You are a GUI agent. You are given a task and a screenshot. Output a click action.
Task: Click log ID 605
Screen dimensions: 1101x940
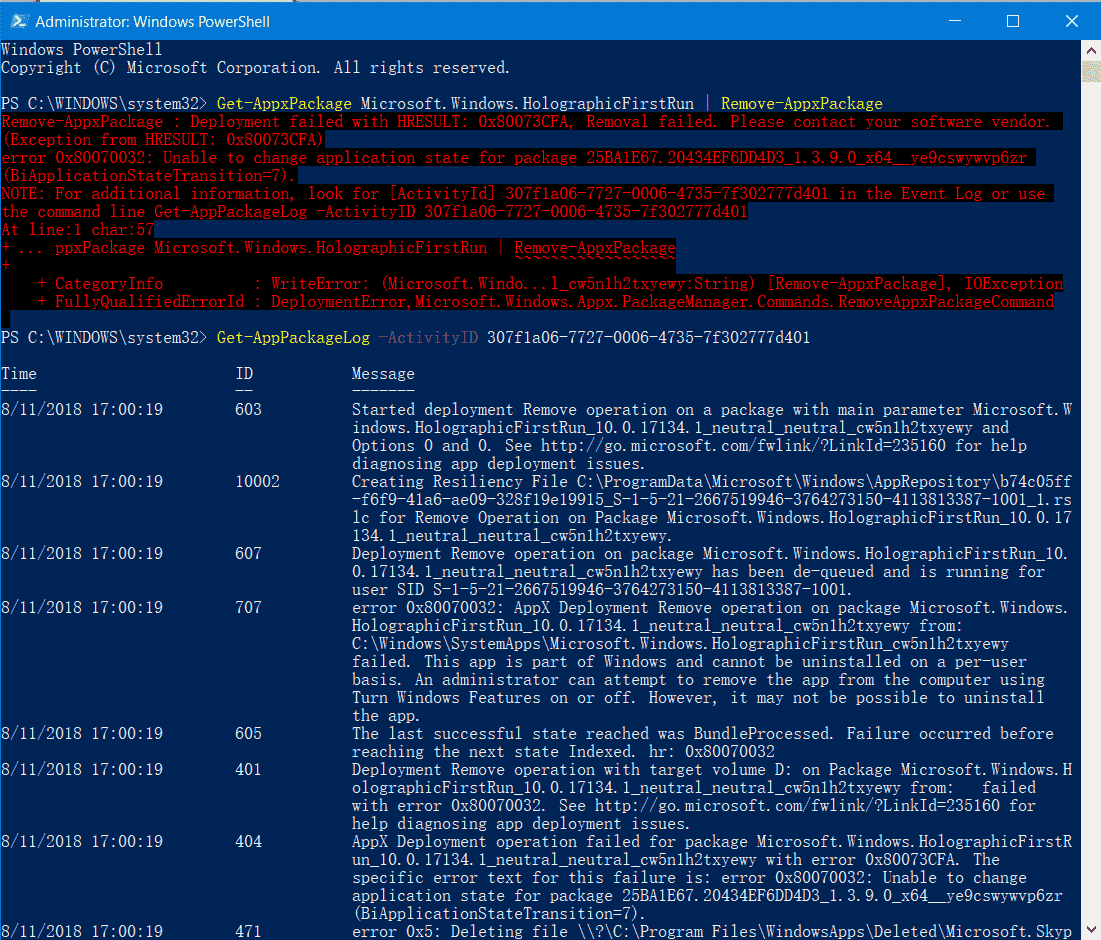point(249,734)
